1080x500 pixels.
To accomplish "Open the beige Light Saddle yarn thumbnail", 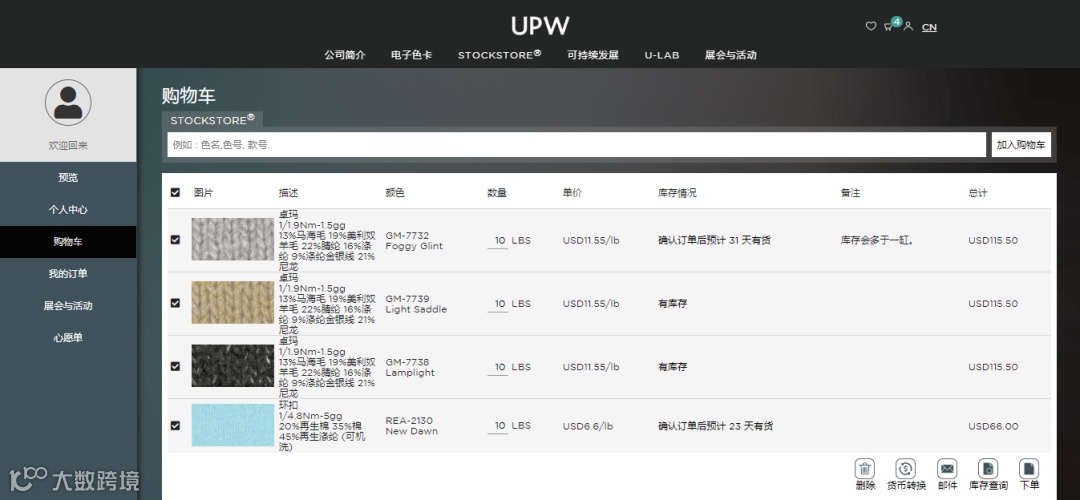I will coord(233,303).
